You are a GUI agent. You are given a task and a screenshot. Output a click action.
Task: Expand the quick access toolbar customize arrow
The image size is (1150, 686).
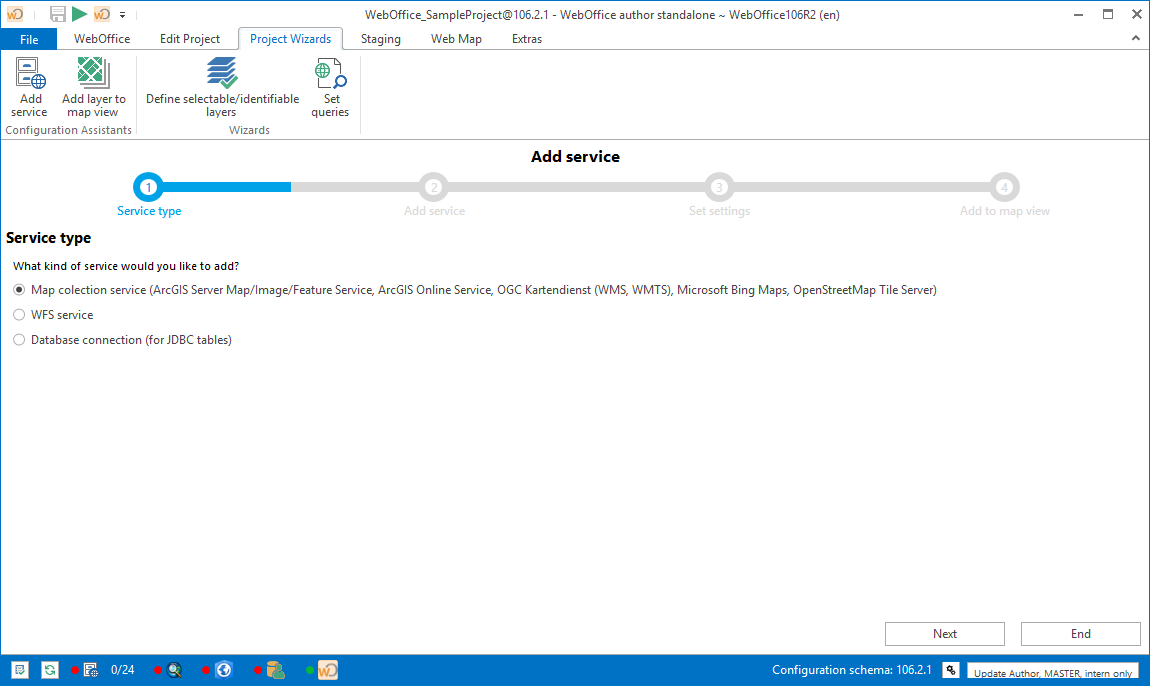point(122,15)
